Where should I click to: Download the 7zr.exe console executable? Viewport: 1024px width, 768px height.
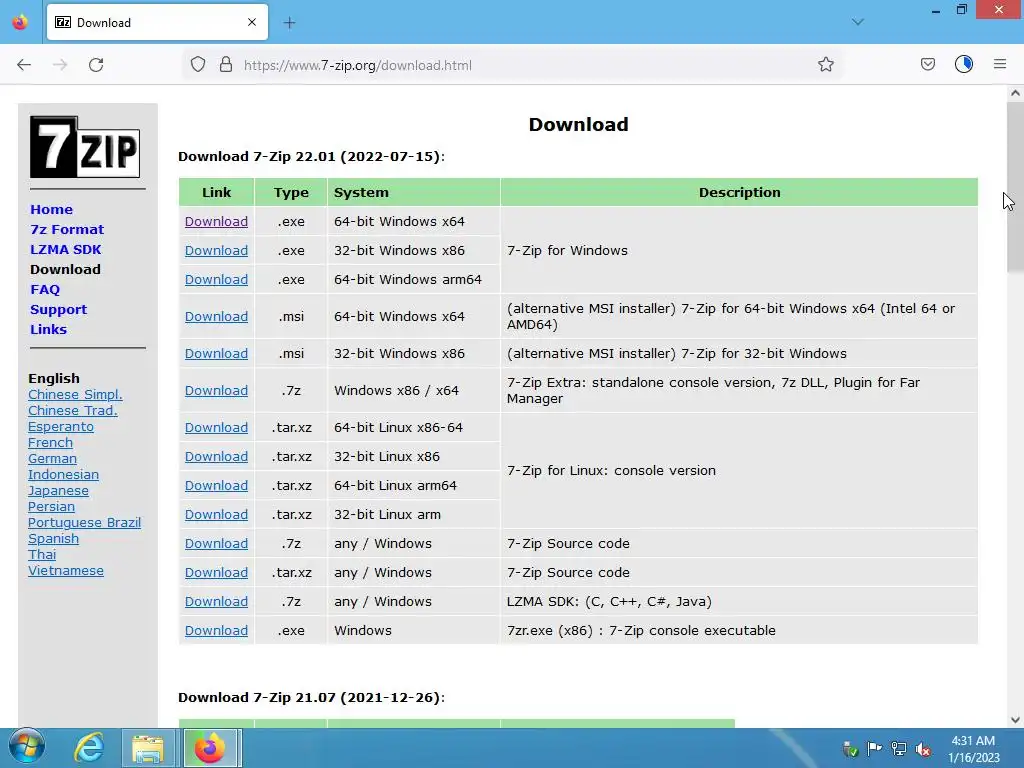coord(216,630)
